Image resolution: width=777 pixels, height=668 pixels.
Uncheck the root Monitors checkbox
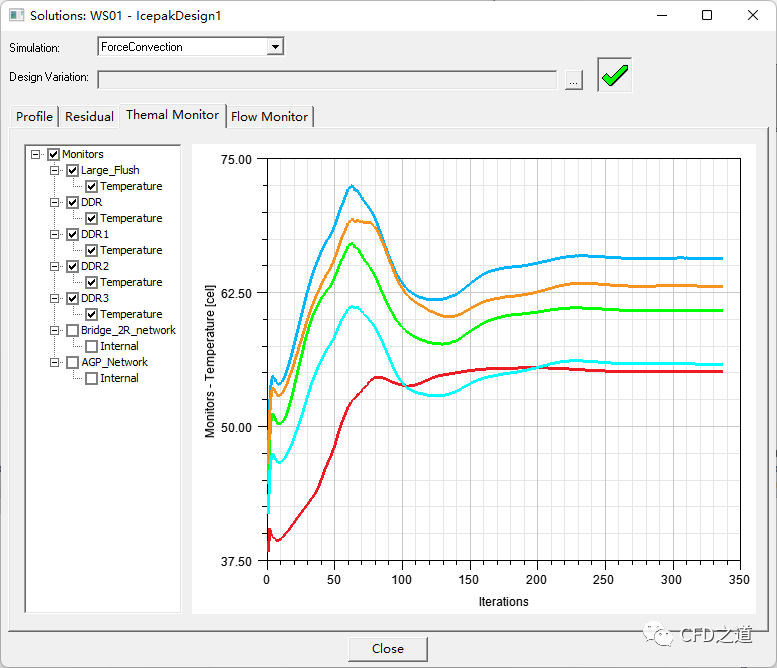tap(53, 154)
